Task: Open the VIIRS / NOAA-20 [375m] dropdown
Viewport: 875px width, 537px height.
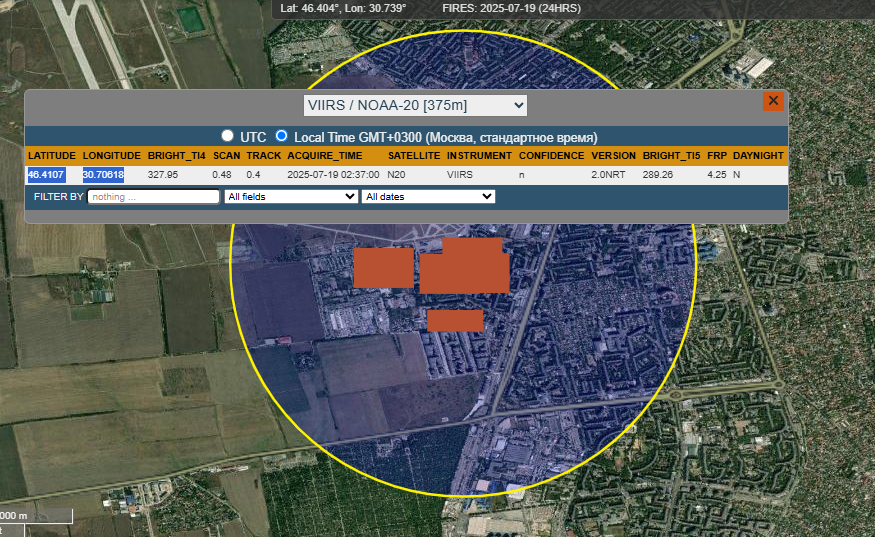Action: [415, 106]
